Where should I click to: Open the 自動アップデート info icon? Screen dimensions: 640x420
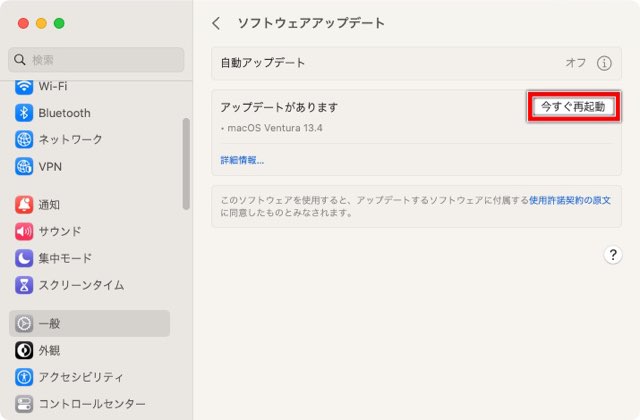point(604,63)
